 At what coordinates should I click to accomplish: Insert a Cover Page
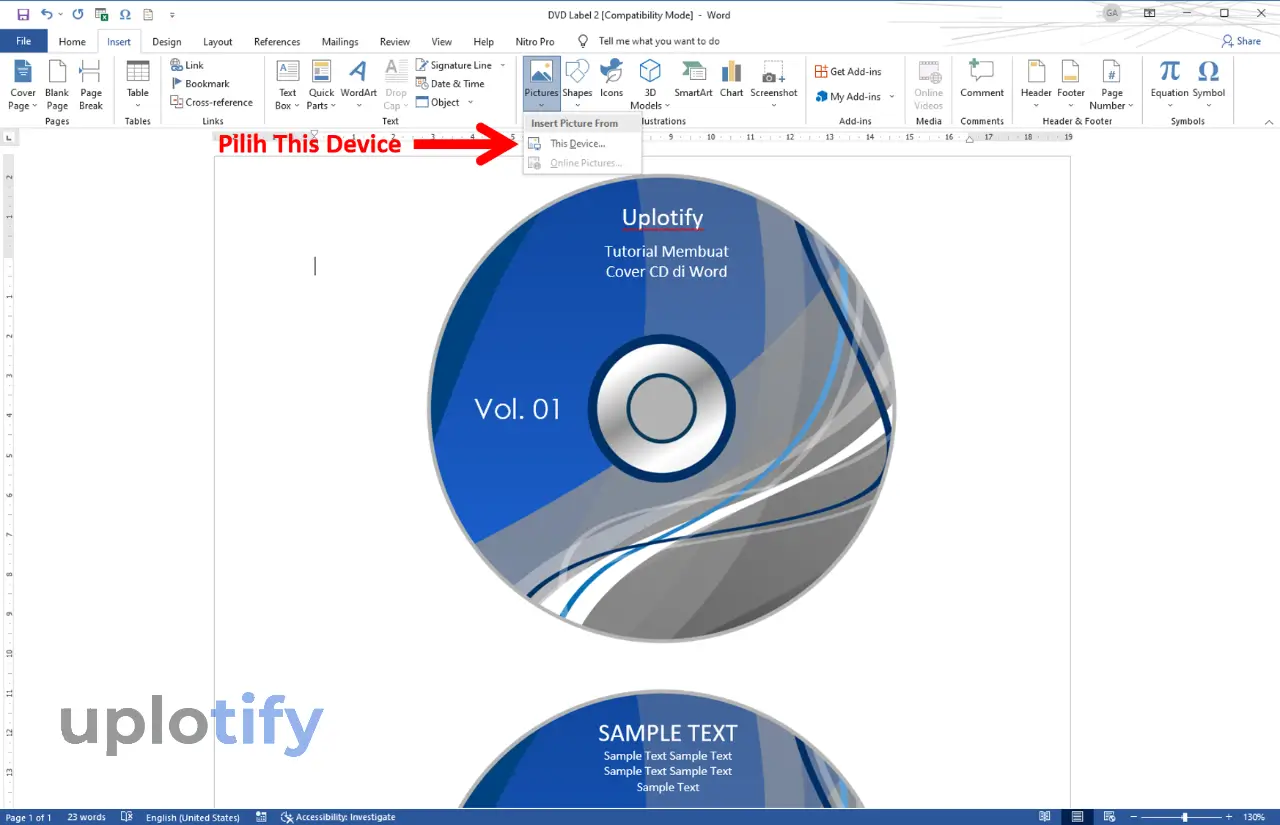pos(23,85)
